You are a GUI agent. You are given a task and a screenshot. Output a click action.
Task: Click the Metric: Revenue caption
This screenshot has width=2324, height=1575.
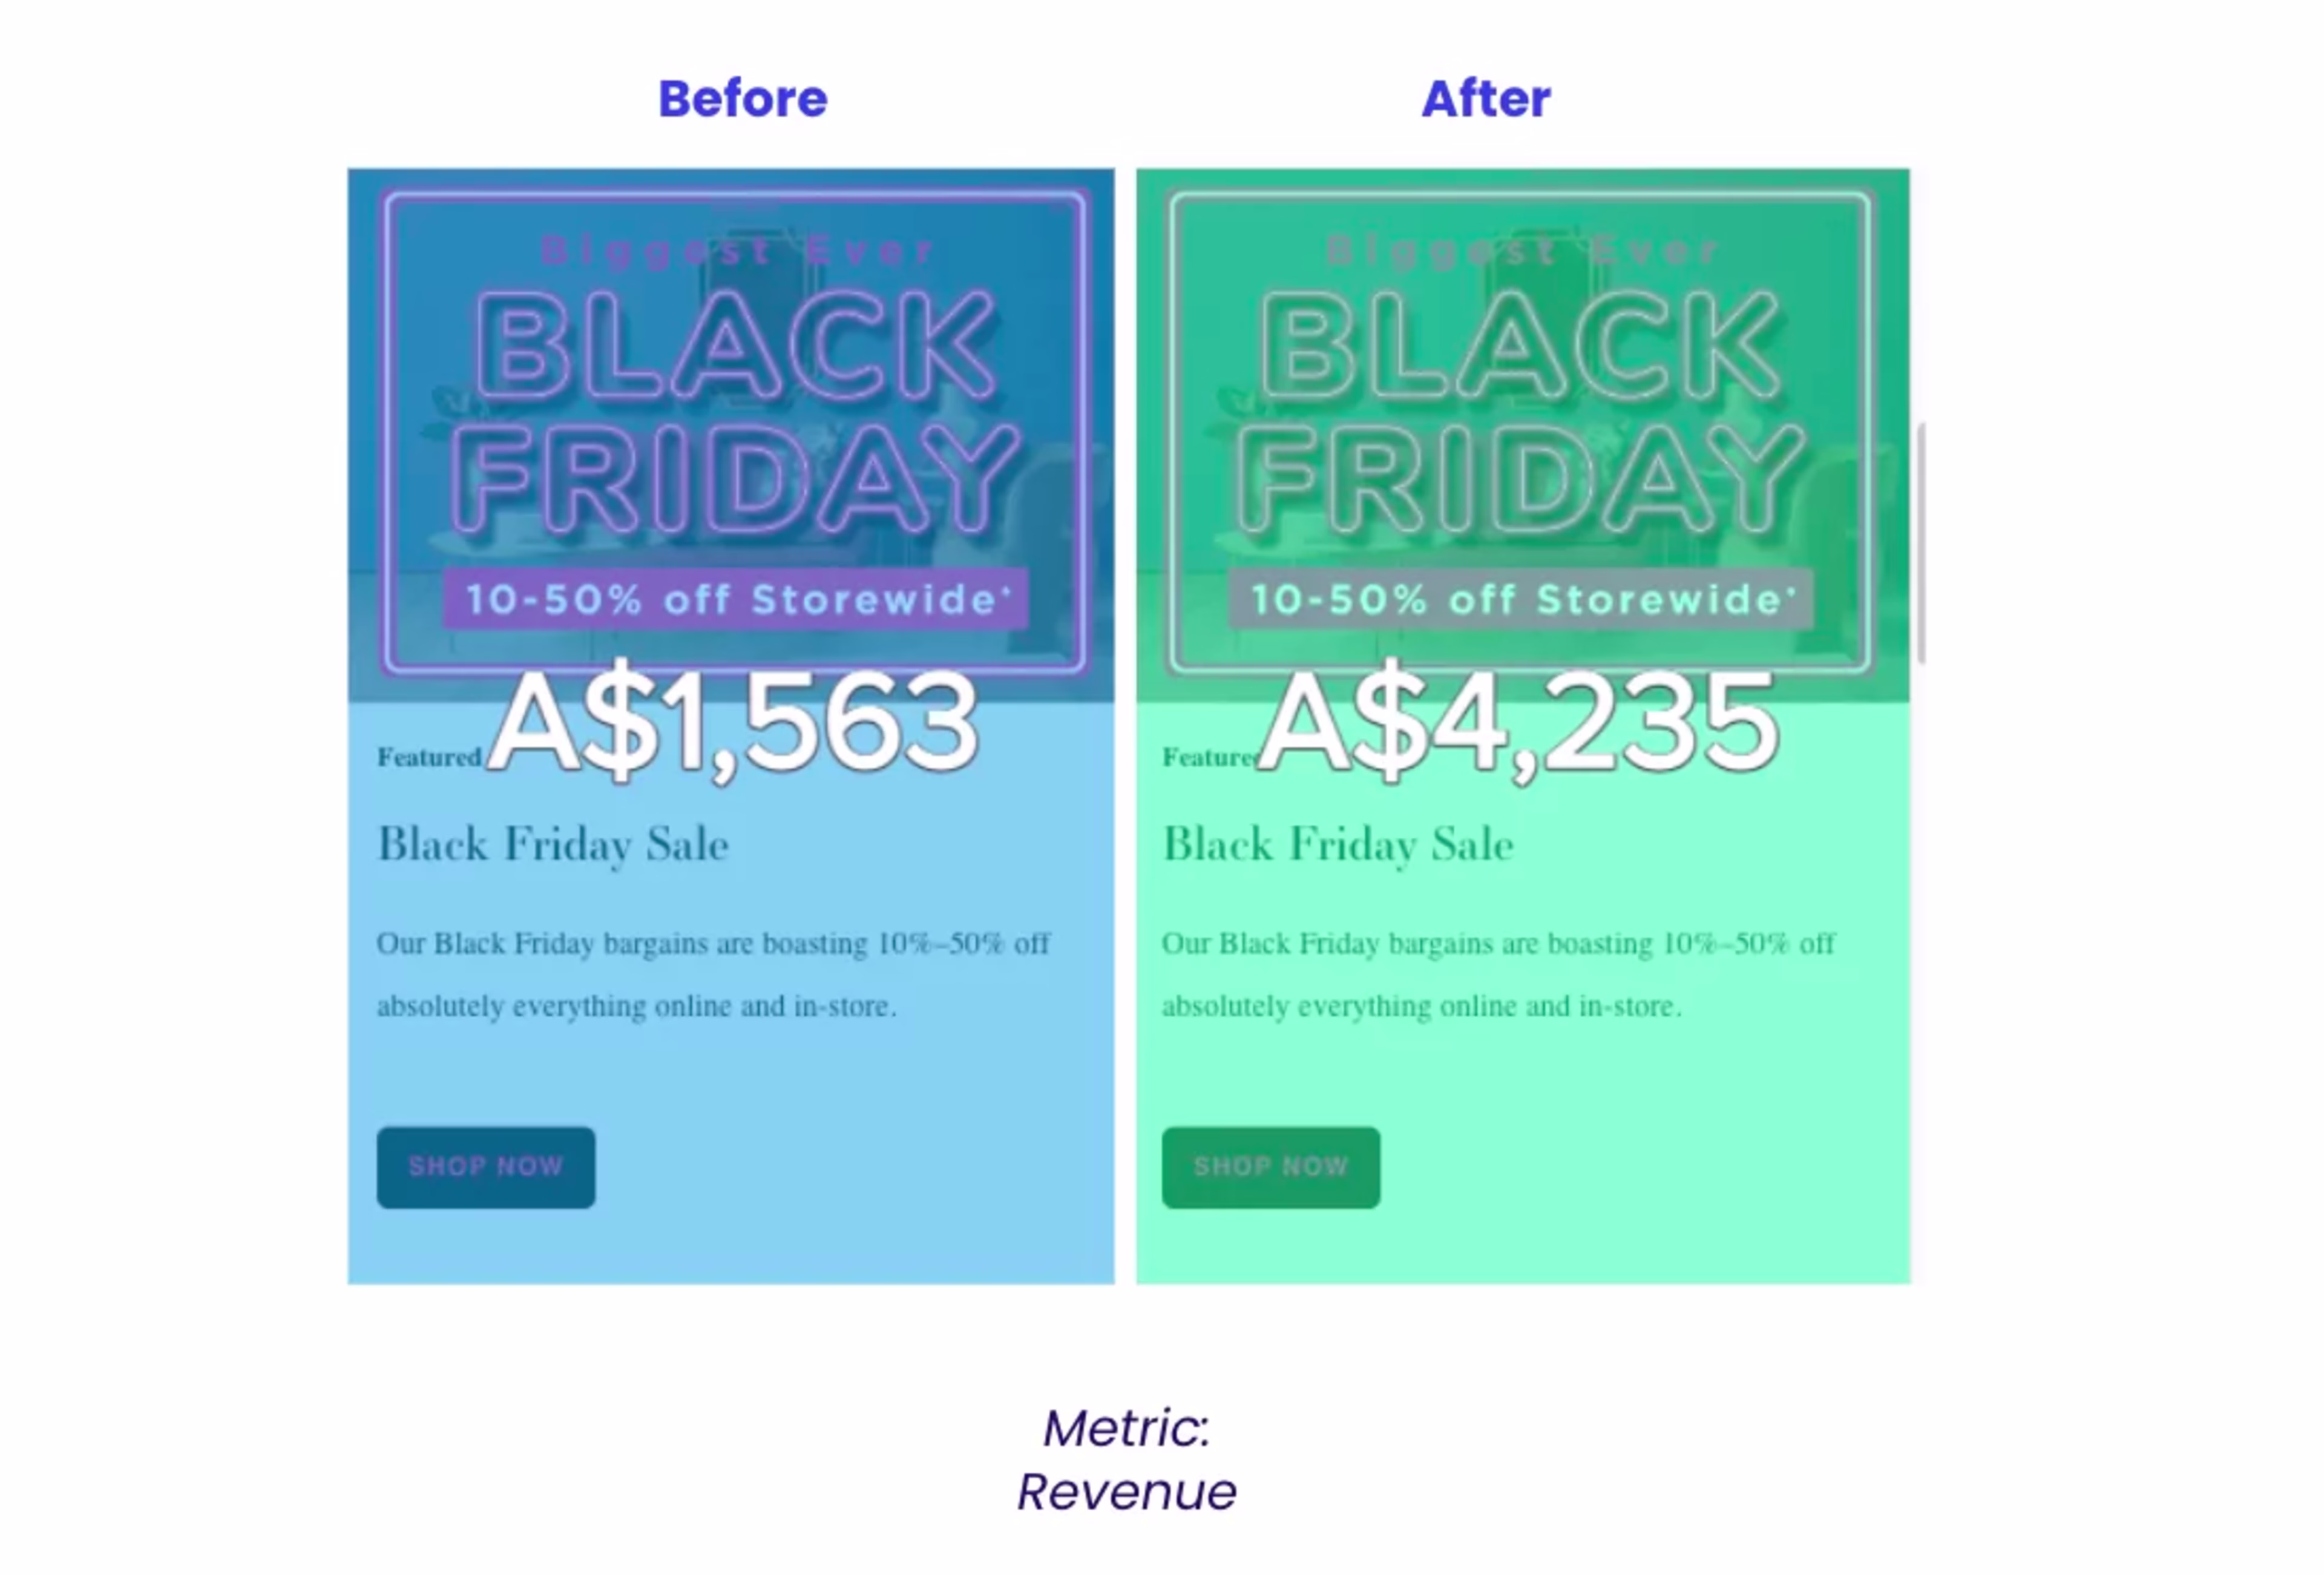click(1127, 1459)
